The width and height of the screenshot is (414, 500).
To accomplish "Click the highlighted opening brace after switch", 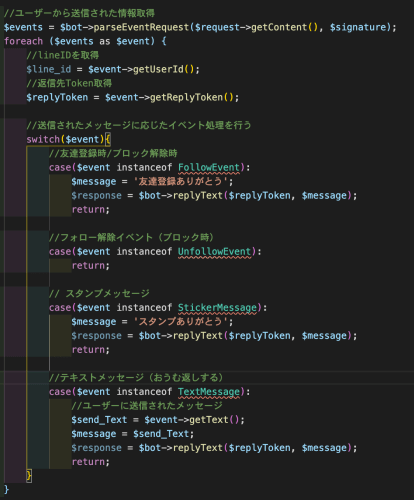I will 108,139.
